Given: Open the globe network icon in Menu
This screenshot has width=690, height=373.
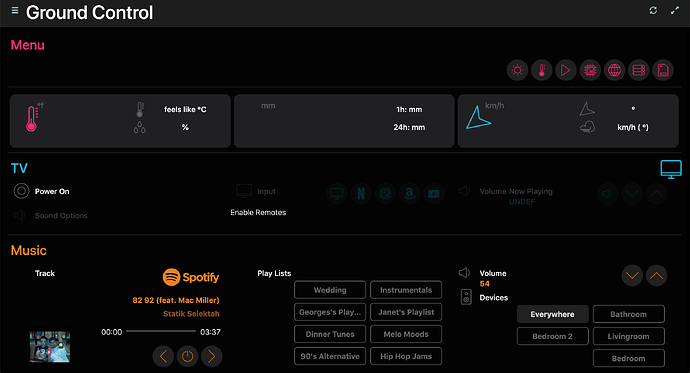Looking at the screenshot, I should (614, 70).
